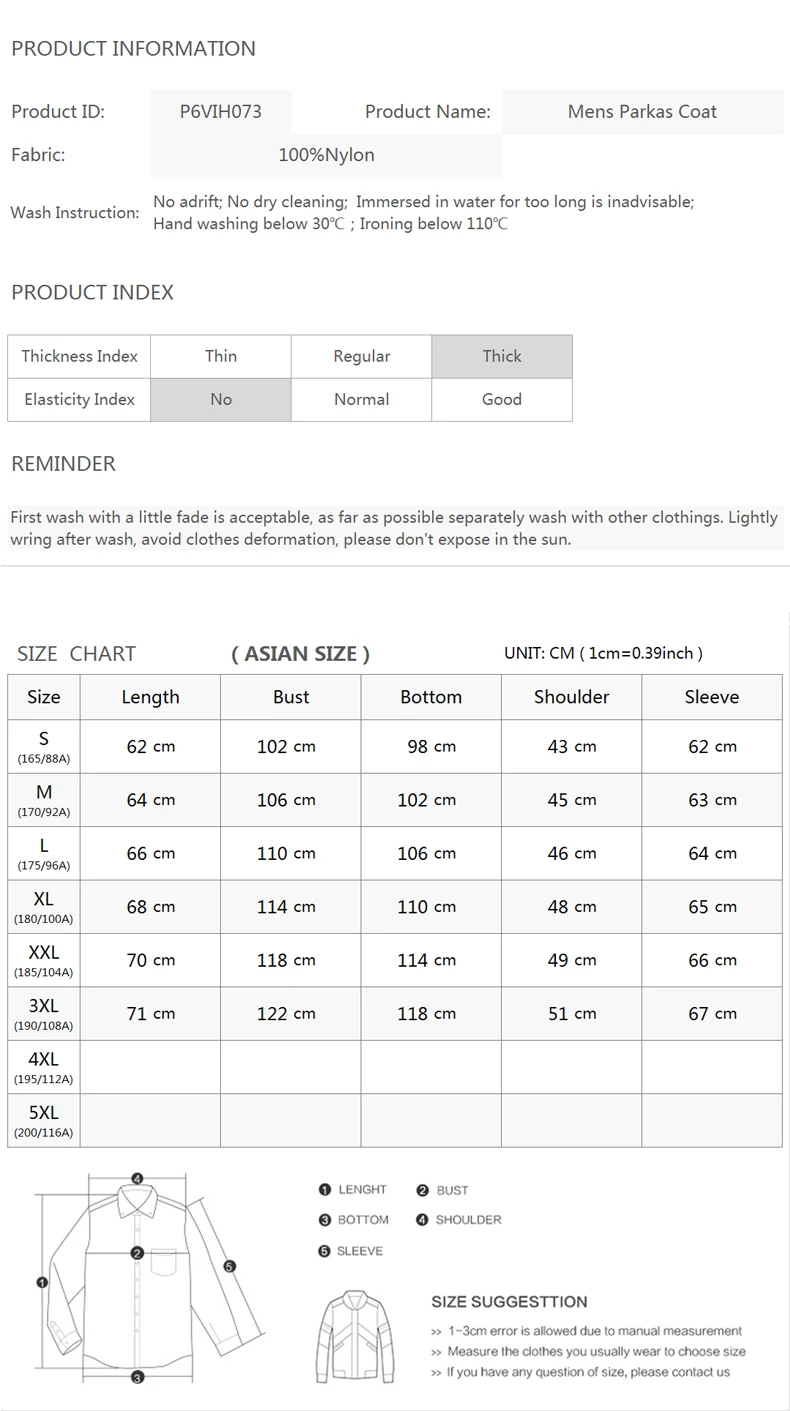790x1411 pixels.
Task: Click the 100%Nylon fabric field
Action: pyautogui.click(x=326, y=155)
